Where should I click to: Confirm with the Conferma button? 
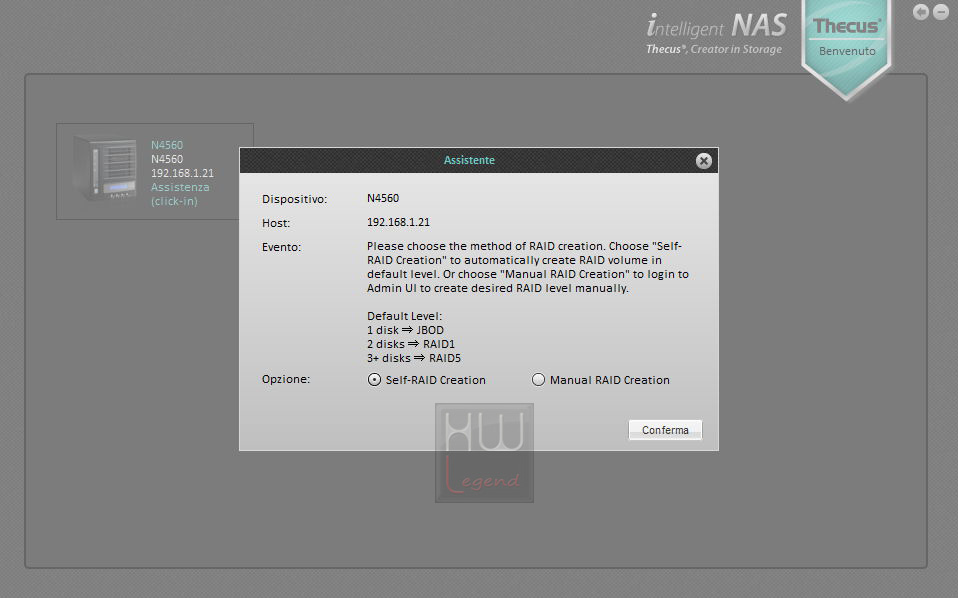click(665, 430)
